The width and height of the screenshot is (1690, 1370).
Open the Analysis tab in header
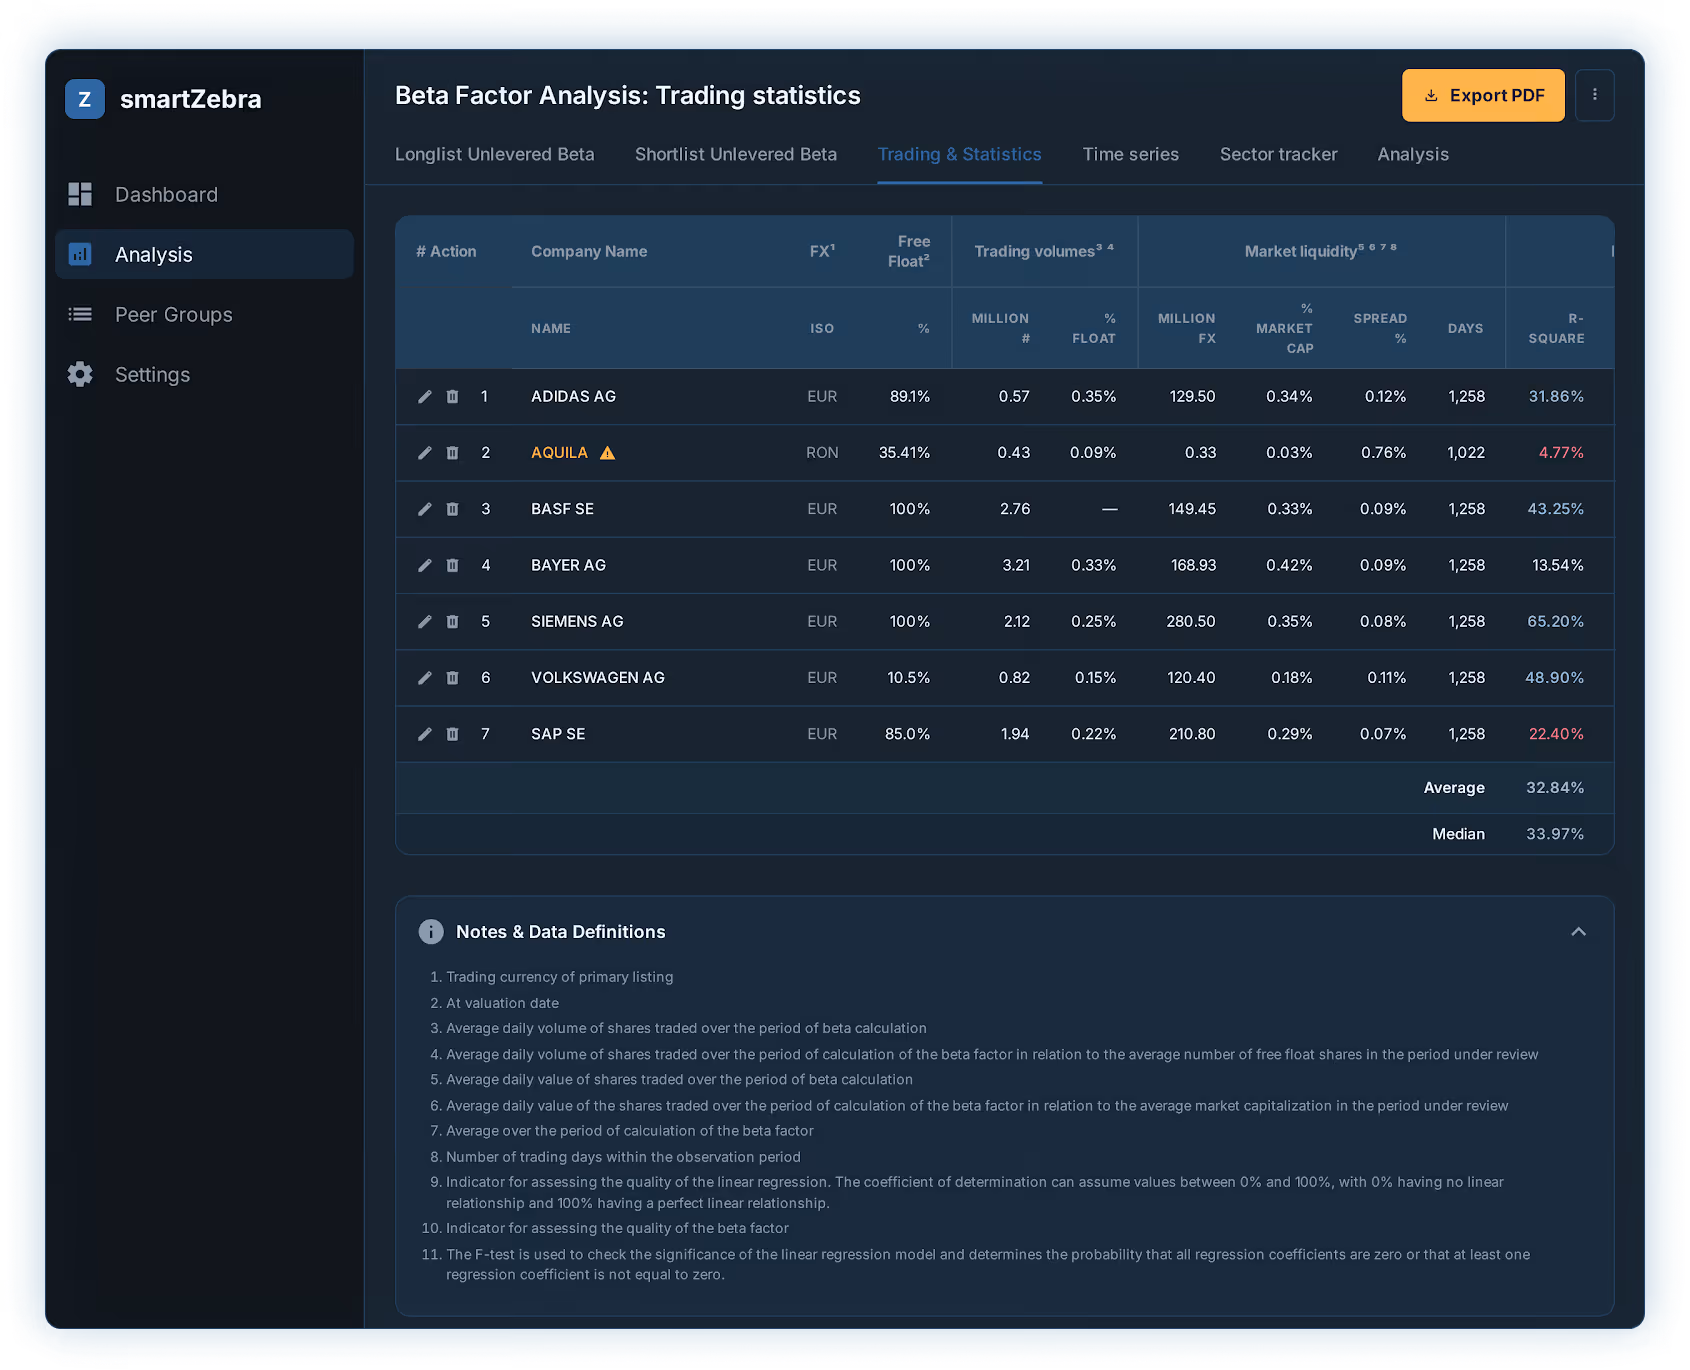pos(1413,154)
